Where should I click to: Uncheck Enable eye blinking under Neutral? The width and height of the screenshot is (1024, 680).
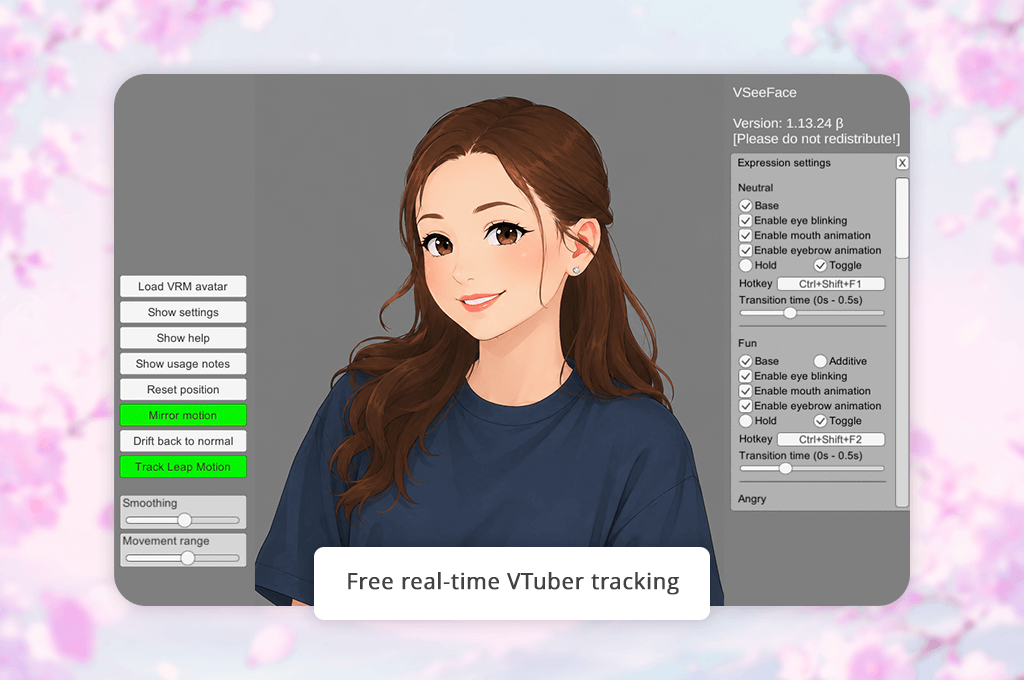coord(745,221)
